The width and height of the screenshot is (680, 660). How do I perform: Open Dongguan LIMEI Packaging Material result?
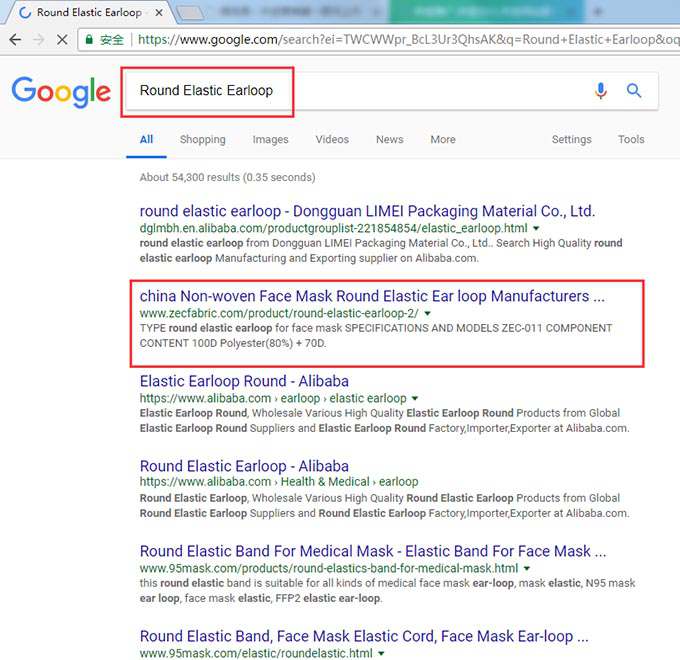367,211
